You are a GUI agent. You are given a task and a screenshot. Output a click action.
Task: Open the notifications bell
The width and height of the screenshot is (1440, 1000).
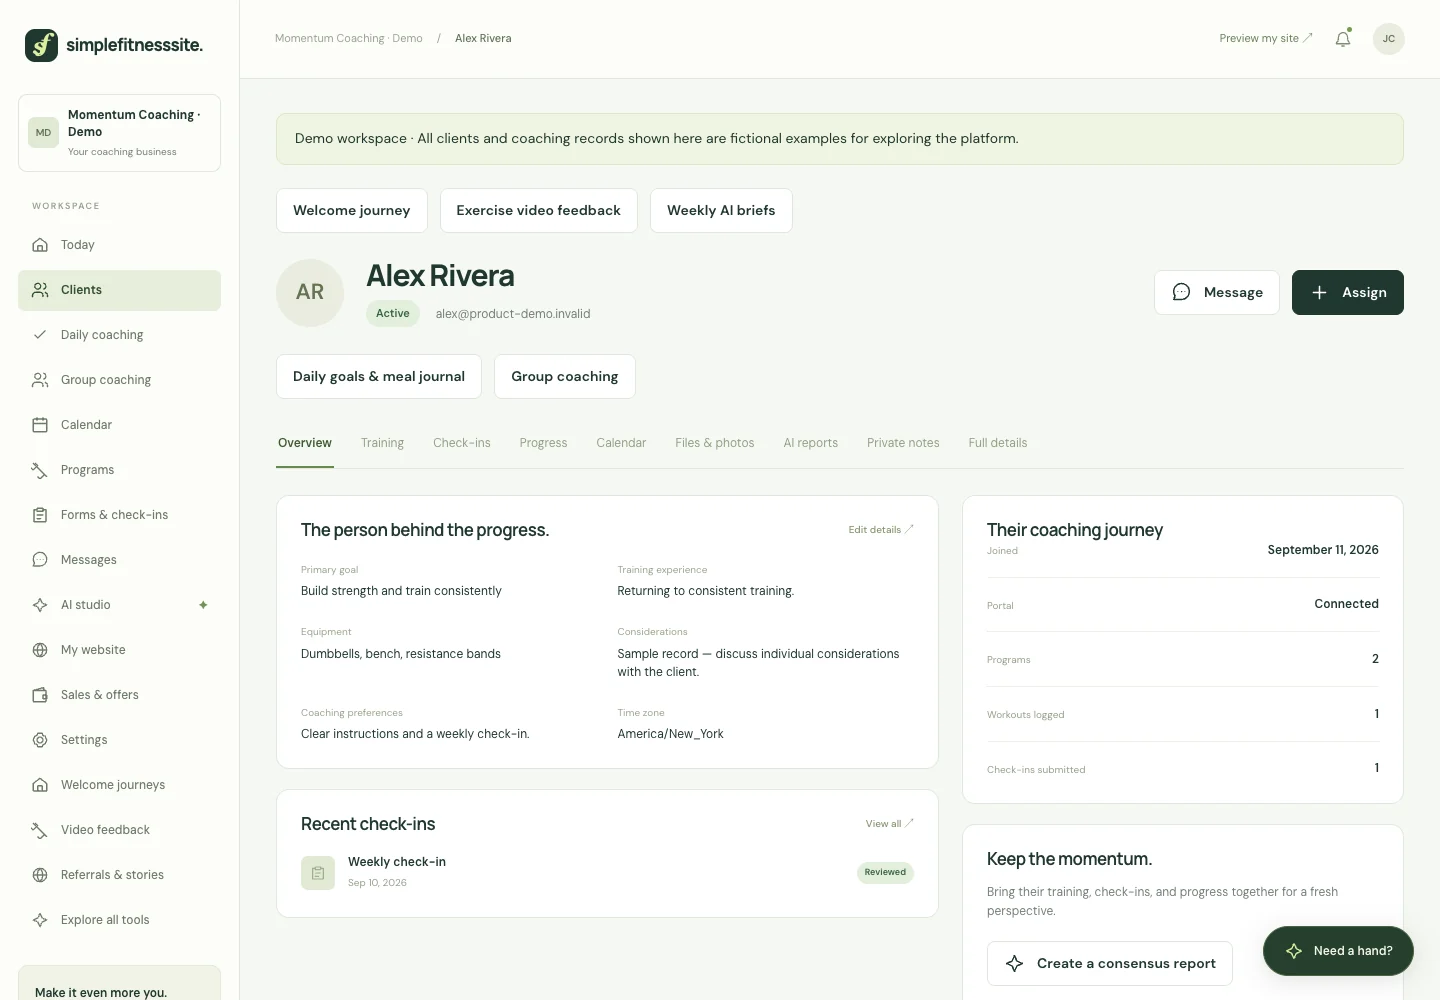(1343, 39)
